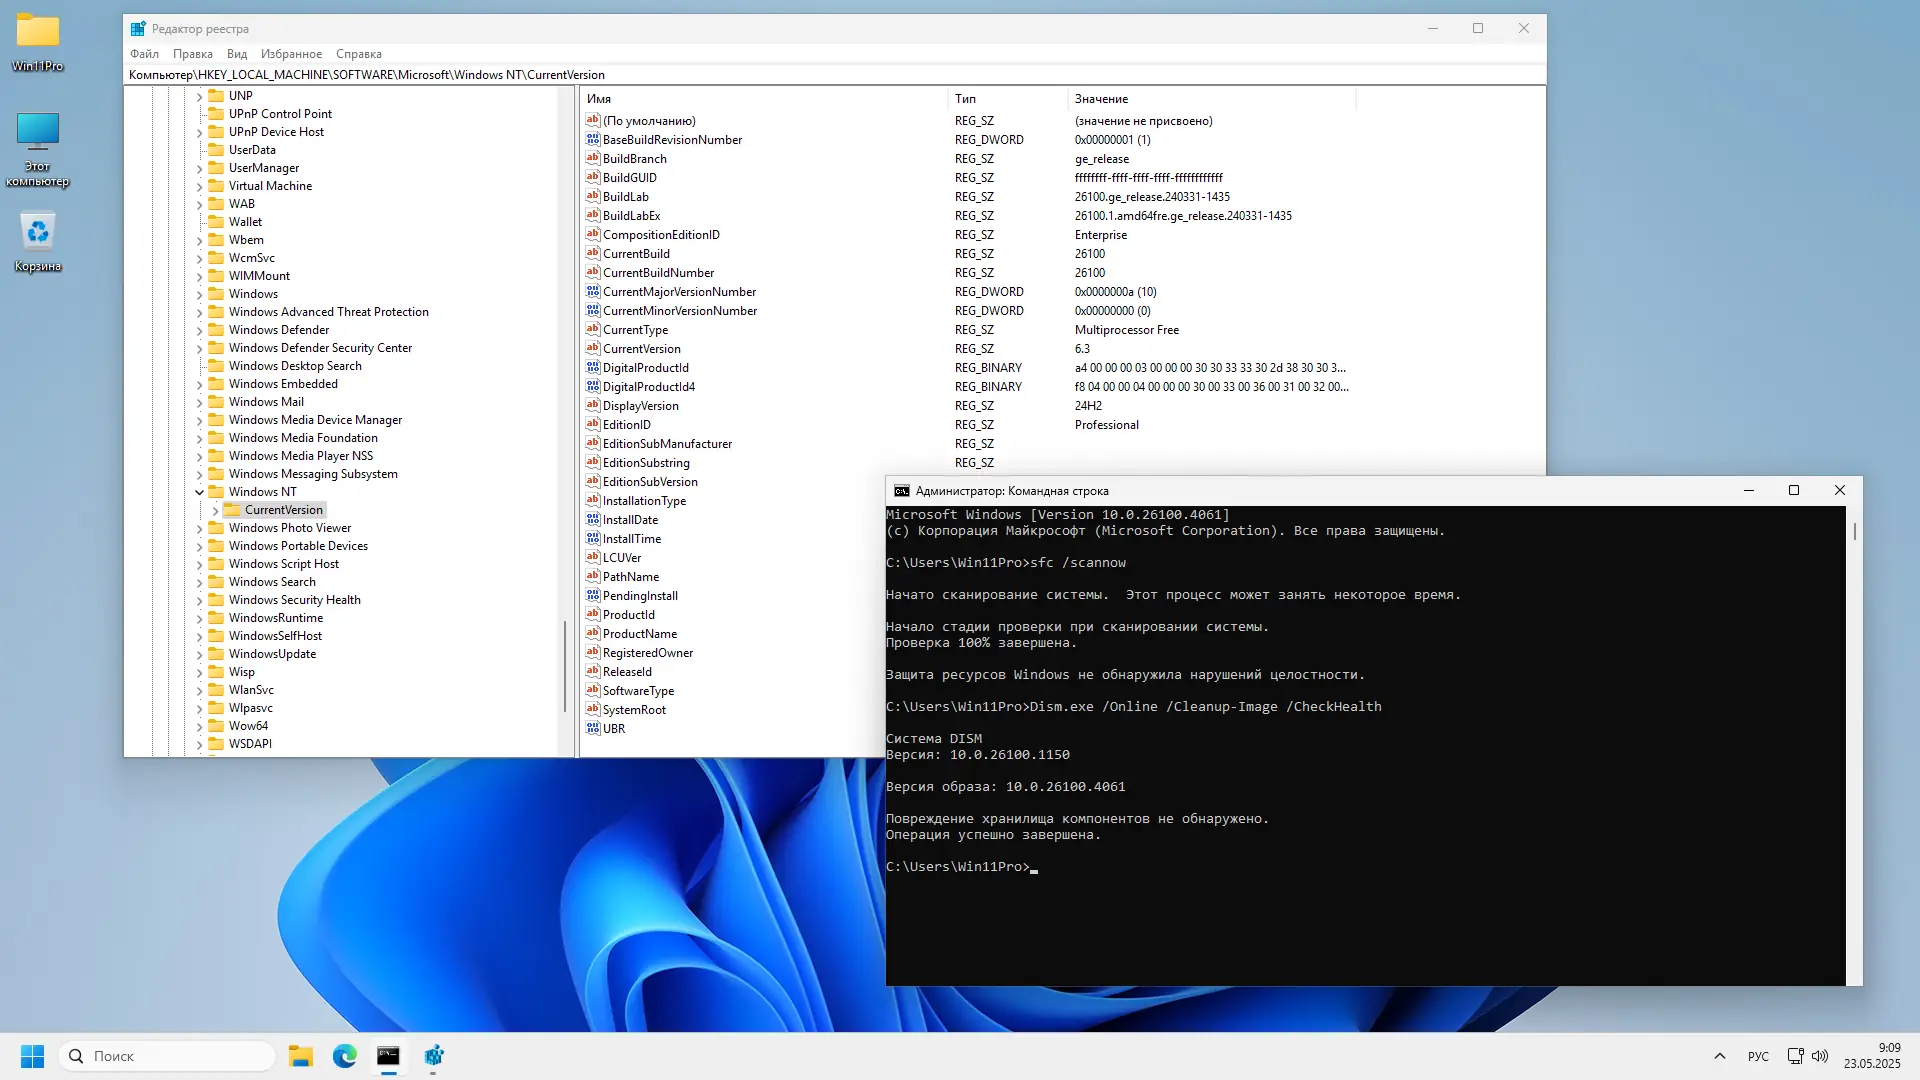Open the Избранное menu

tap(291, 54)
